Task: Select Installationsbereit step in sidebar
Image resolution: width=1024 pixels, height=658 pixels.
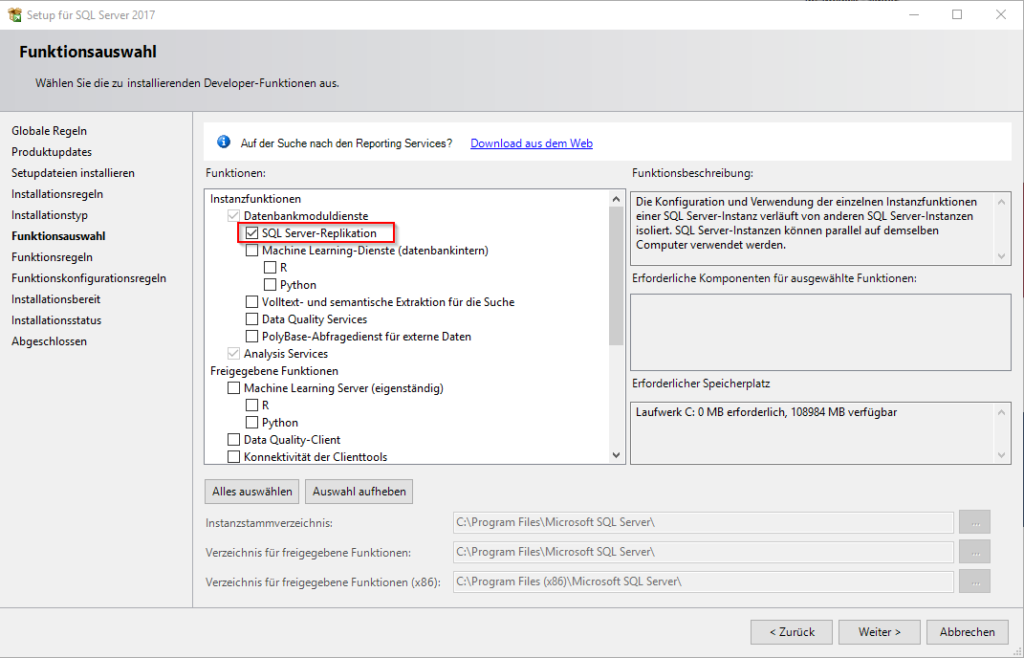Action: pos(56,299)
